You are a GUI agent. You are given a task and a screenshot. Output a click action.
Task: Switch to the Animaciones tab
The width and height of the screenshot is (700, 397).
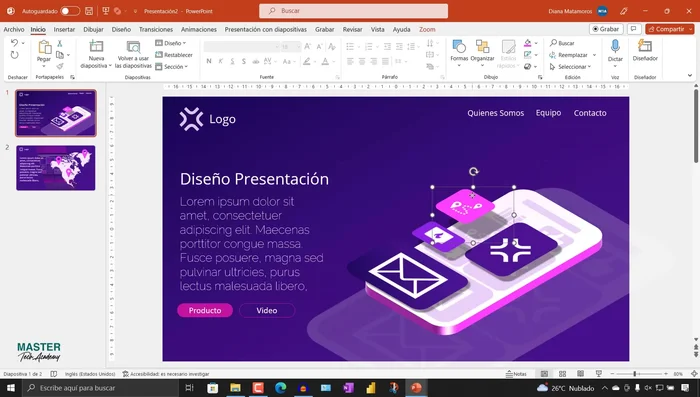[x=199, y=29]
